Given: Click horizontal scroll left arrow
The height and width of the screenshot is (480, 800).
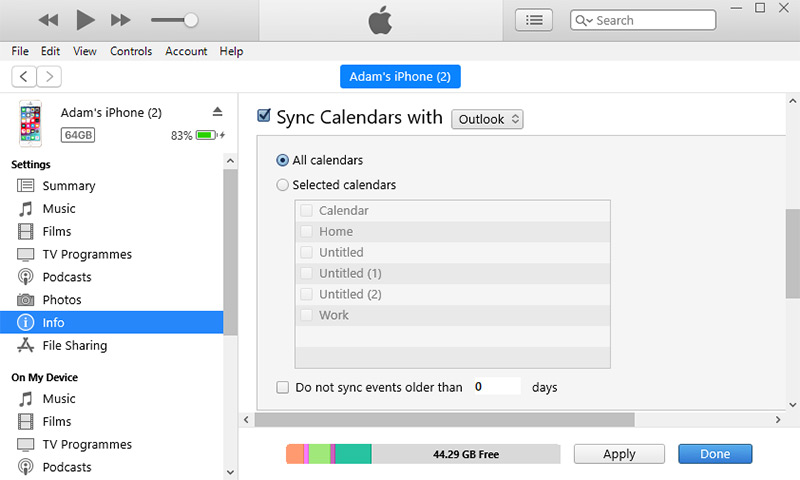Looking at the screenshot, I should pos(246,420).
